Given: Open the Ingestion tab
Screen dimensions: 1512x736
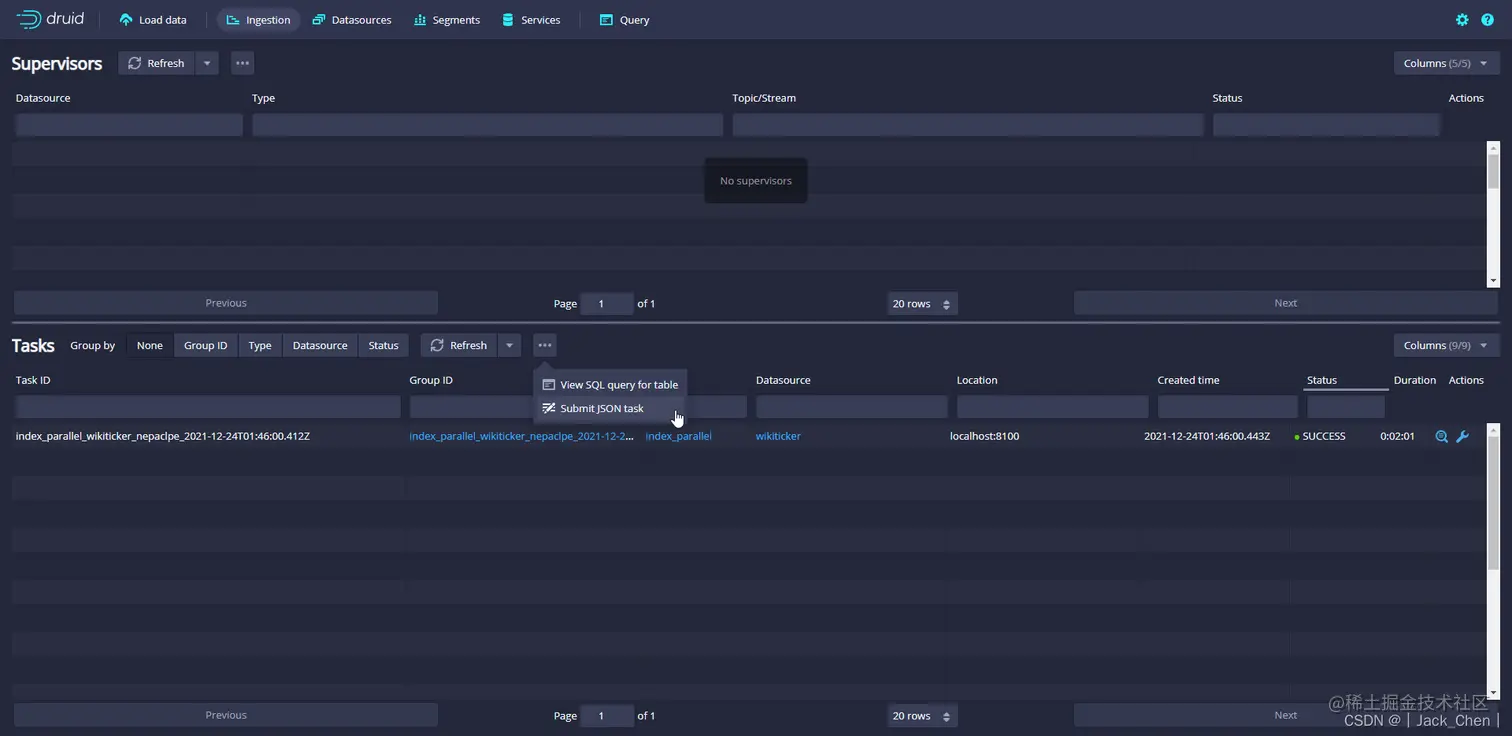Looking at the screenshot, I should pyautogui.click(x=259, y=20).
